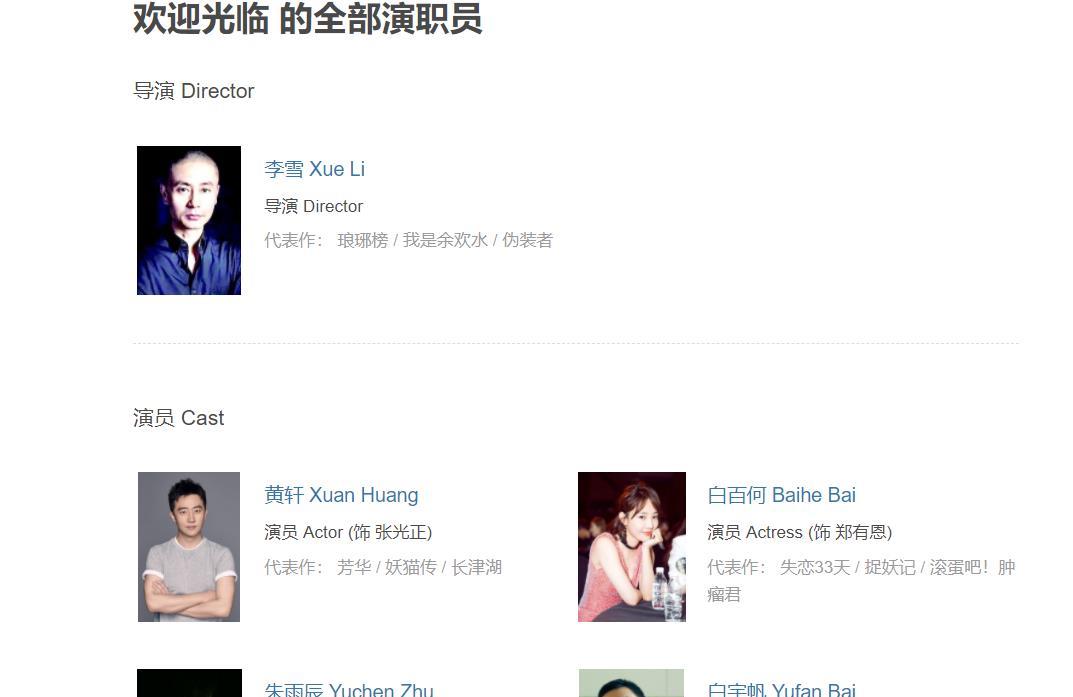The height and width of the screenshot is (697, 1073).
Task: Open the 芳华 film link
Action: click(x=354, y=567)
